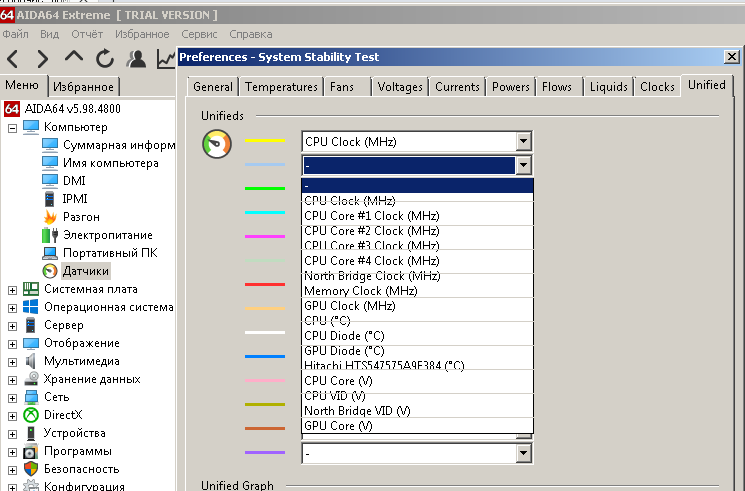Click the Системная плата board icon
Viewport: 745px width, 491px height.
(x=31, y=289)
